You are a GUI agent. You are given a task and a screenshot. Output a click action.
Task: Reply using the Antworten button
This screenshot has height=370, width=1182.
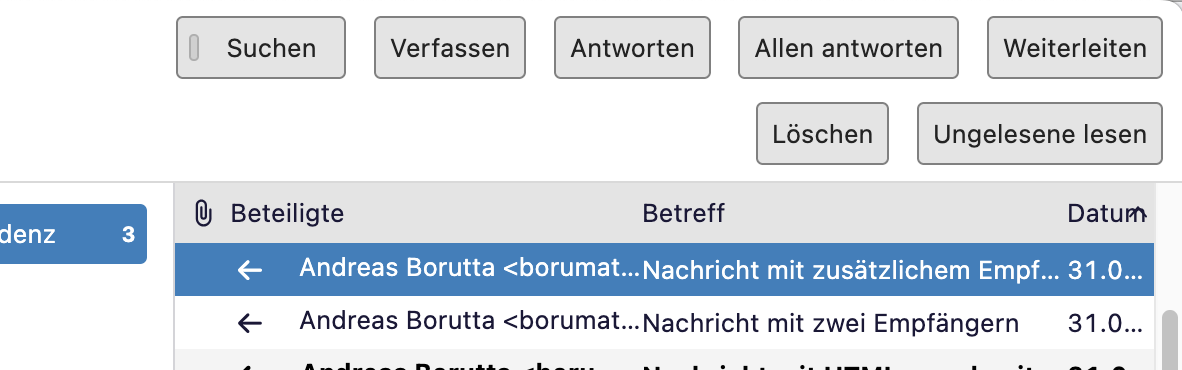(x=632, y=47)
